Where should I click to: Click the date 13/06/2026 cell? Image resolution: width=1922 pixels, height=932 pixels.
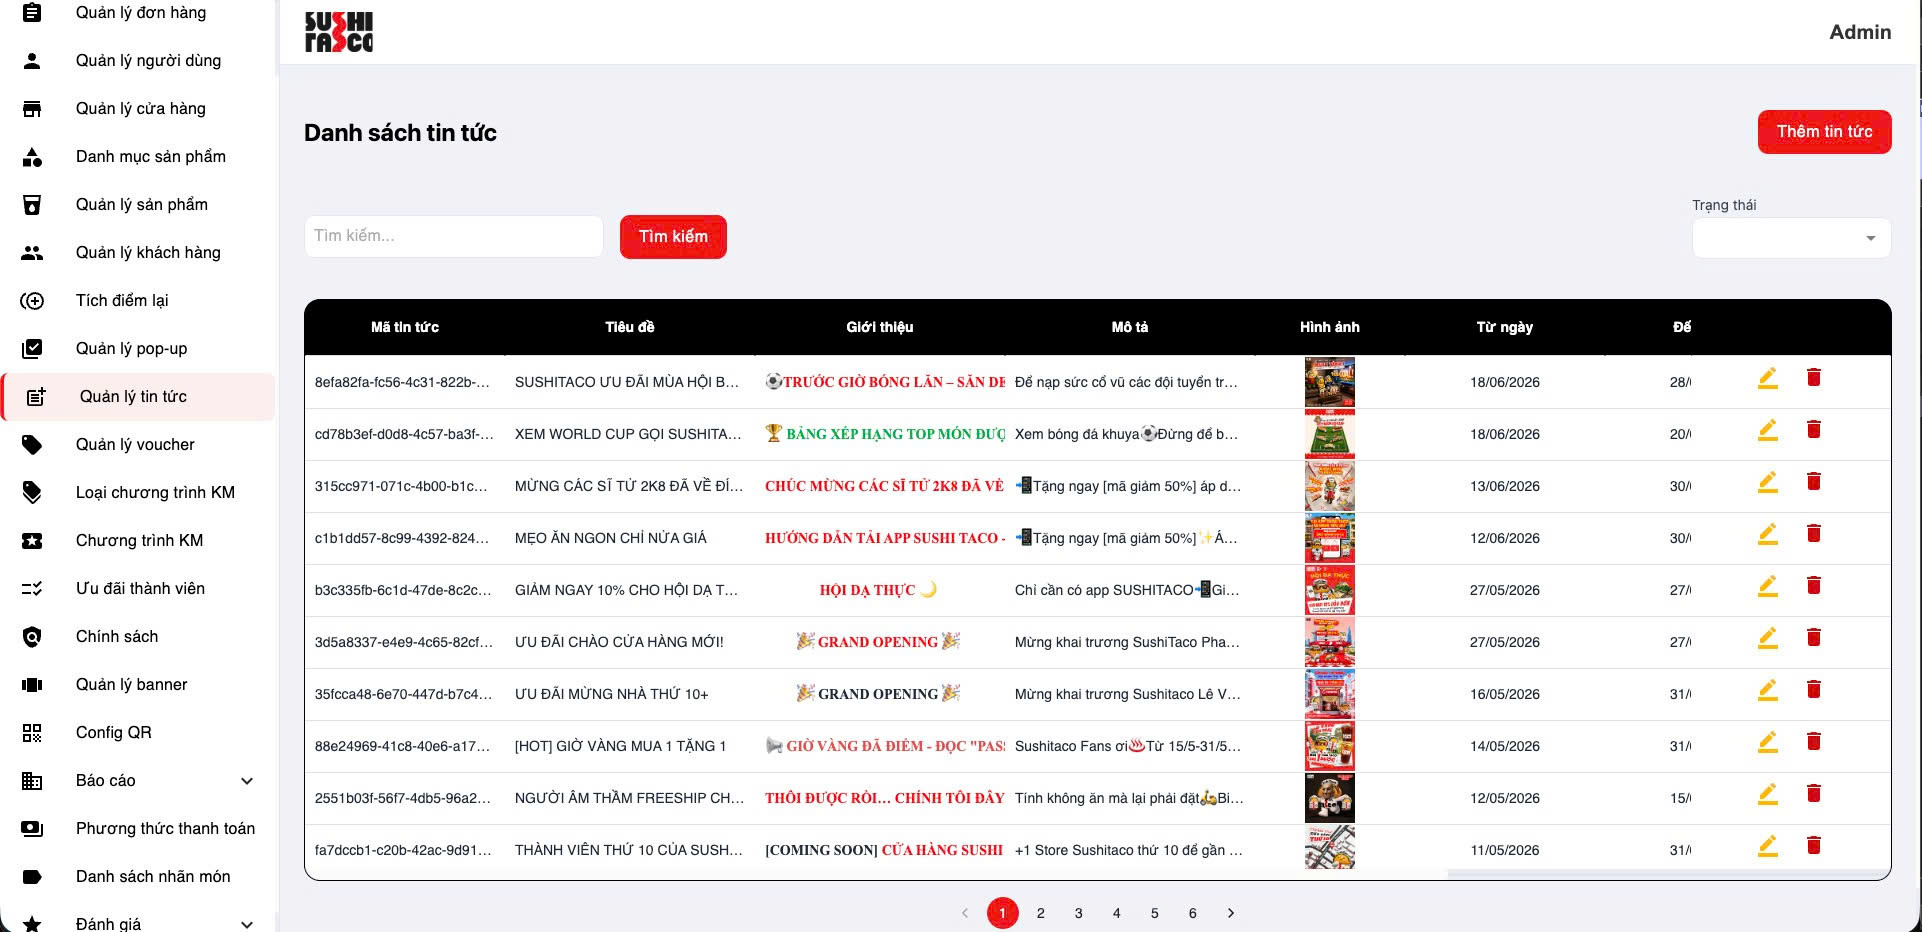(x=1505, y=486)
